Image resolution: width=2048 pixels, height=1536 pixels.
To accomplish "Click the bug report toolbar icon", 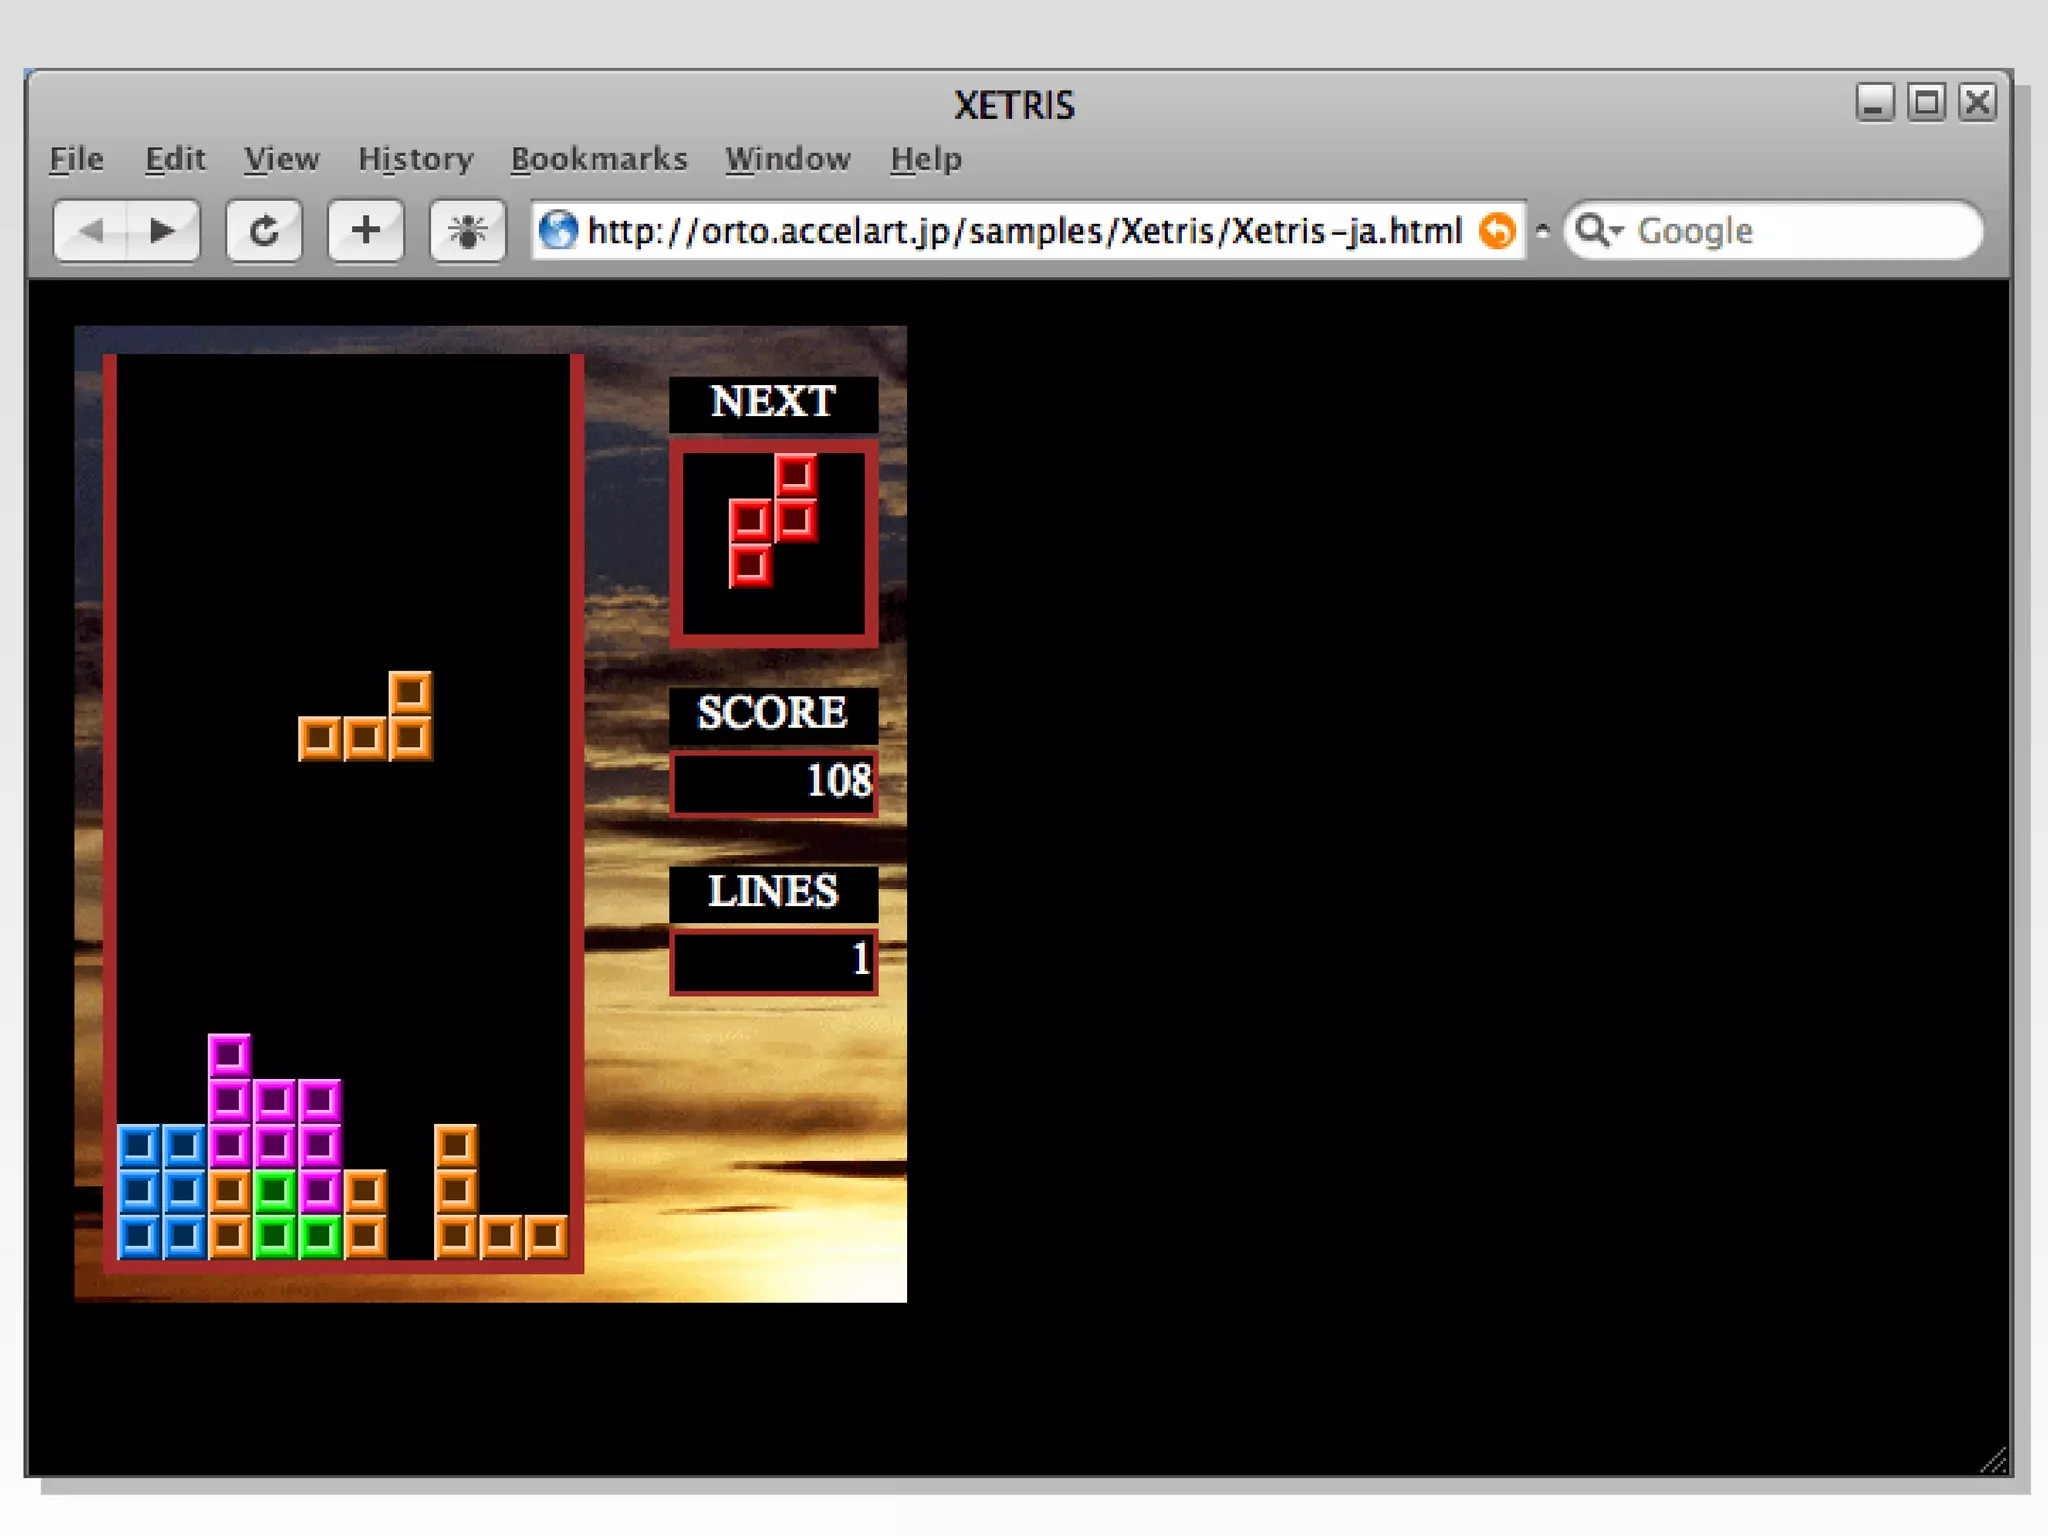I will pyautogui.click(x=467, y=232).
